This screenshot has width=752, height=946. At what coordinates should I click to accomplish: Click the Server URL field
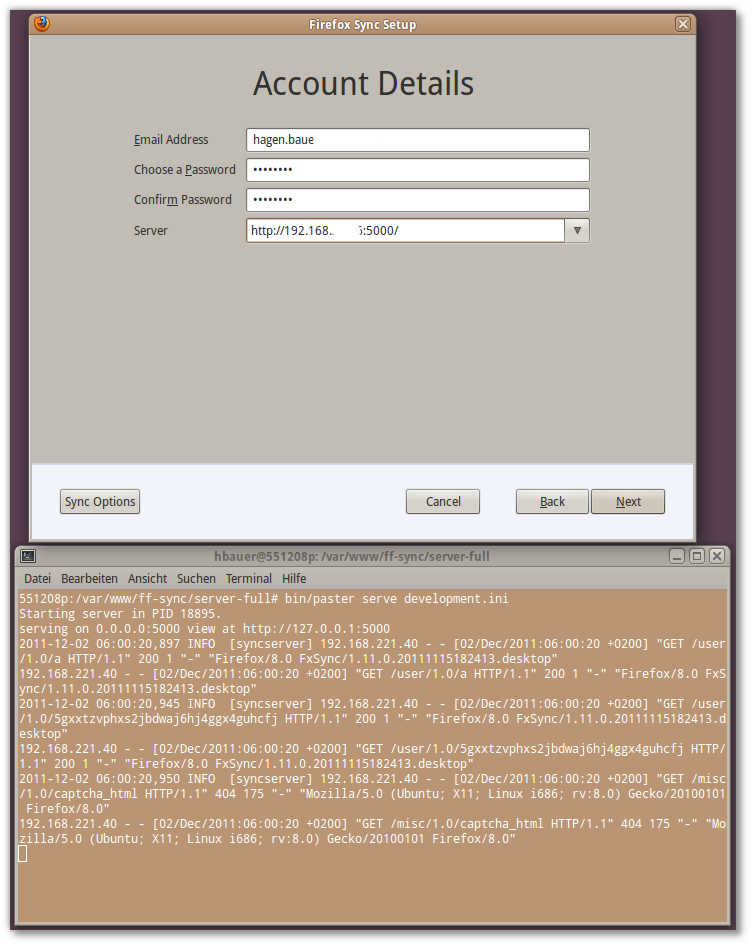[406, 230]
